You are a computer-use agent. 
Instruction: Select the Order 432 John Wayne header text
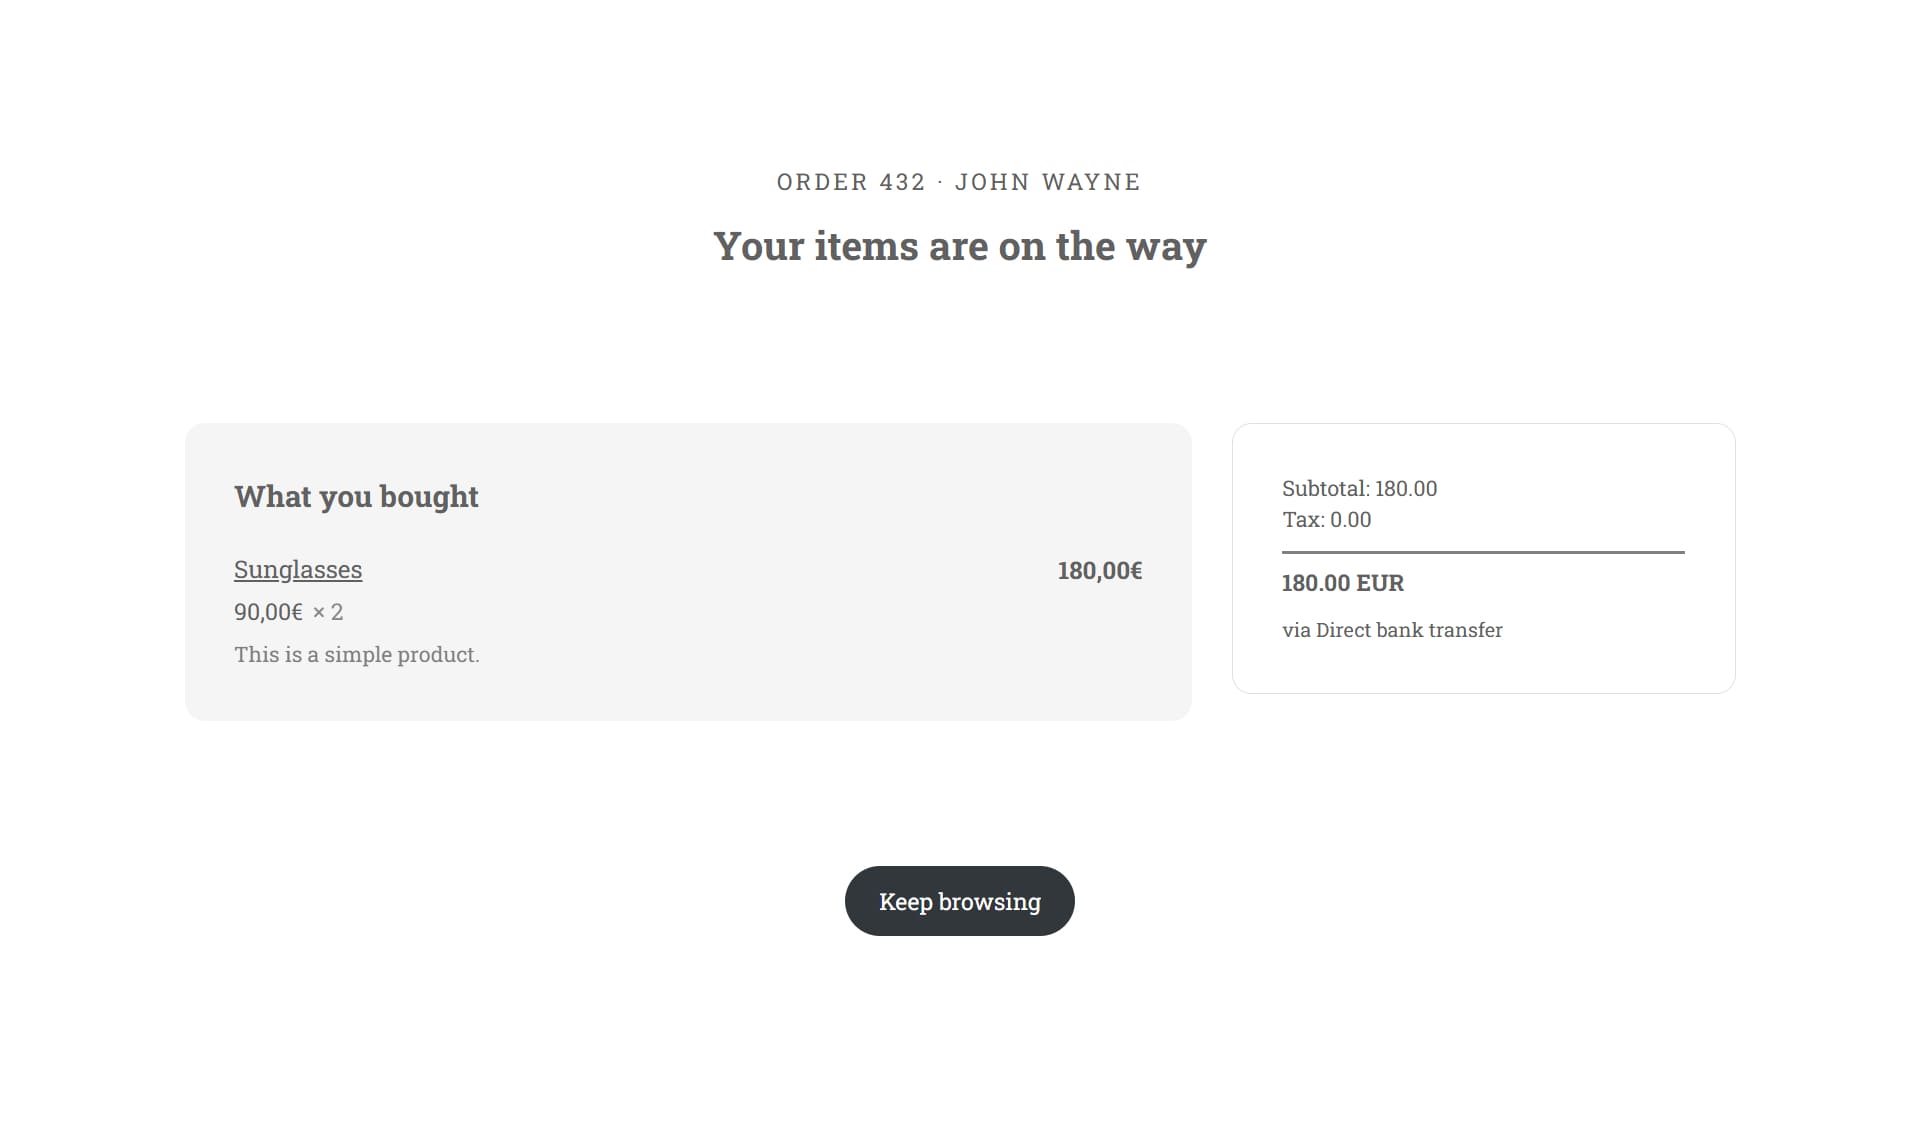pyautogui.click(x=959, y=182)
